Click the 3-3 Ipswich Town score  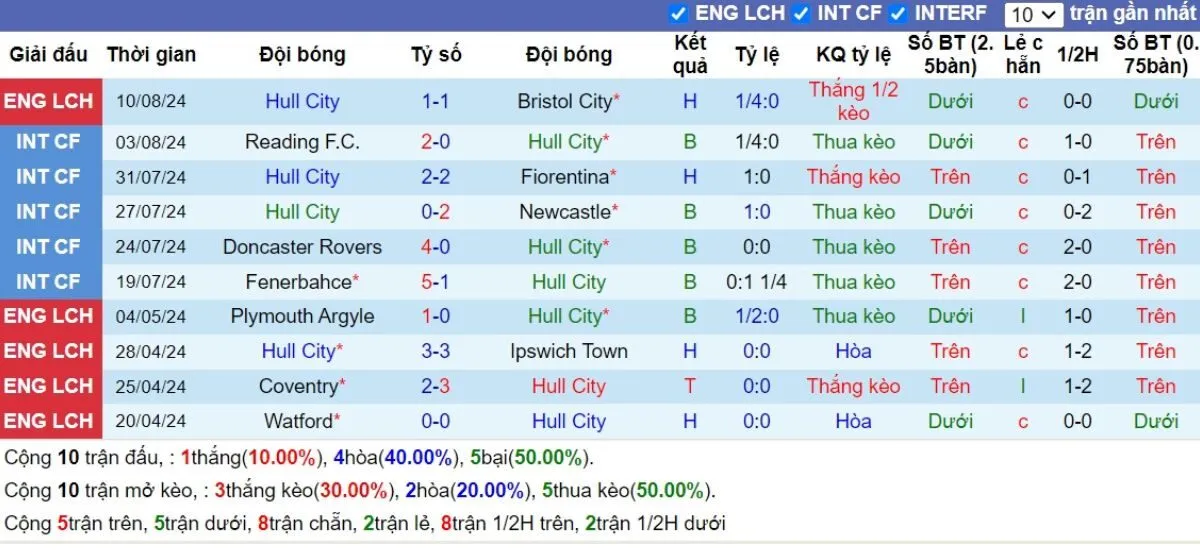436,351
